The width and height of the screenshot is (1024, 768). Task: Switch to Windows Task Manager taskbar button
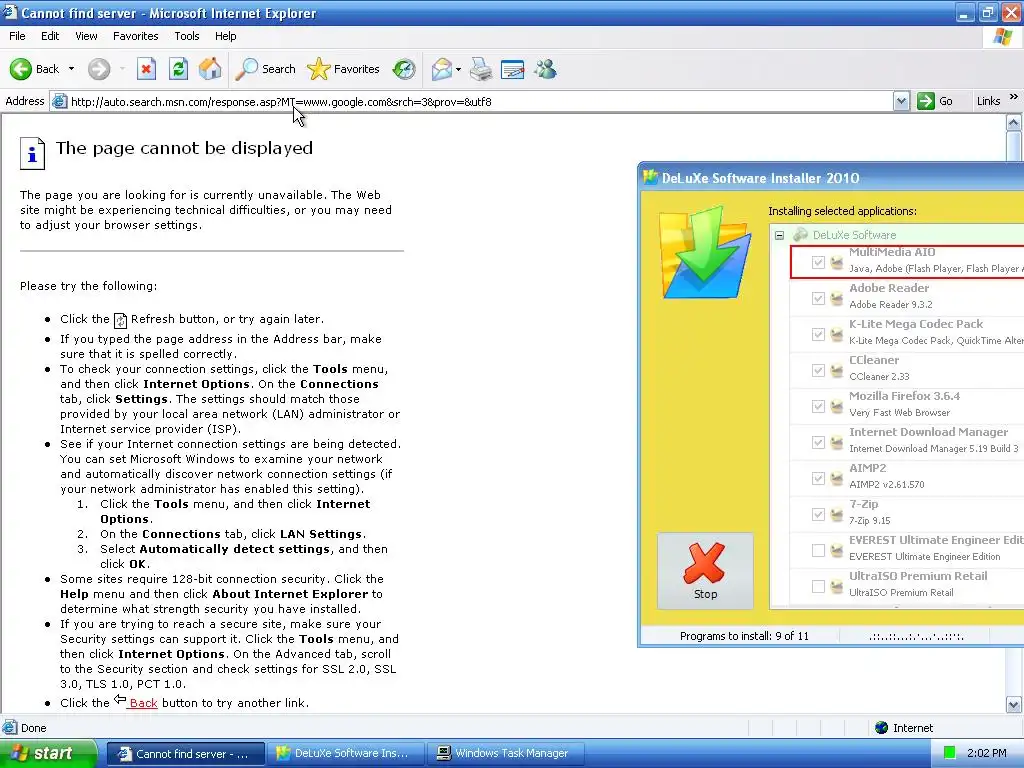[505, 753]
